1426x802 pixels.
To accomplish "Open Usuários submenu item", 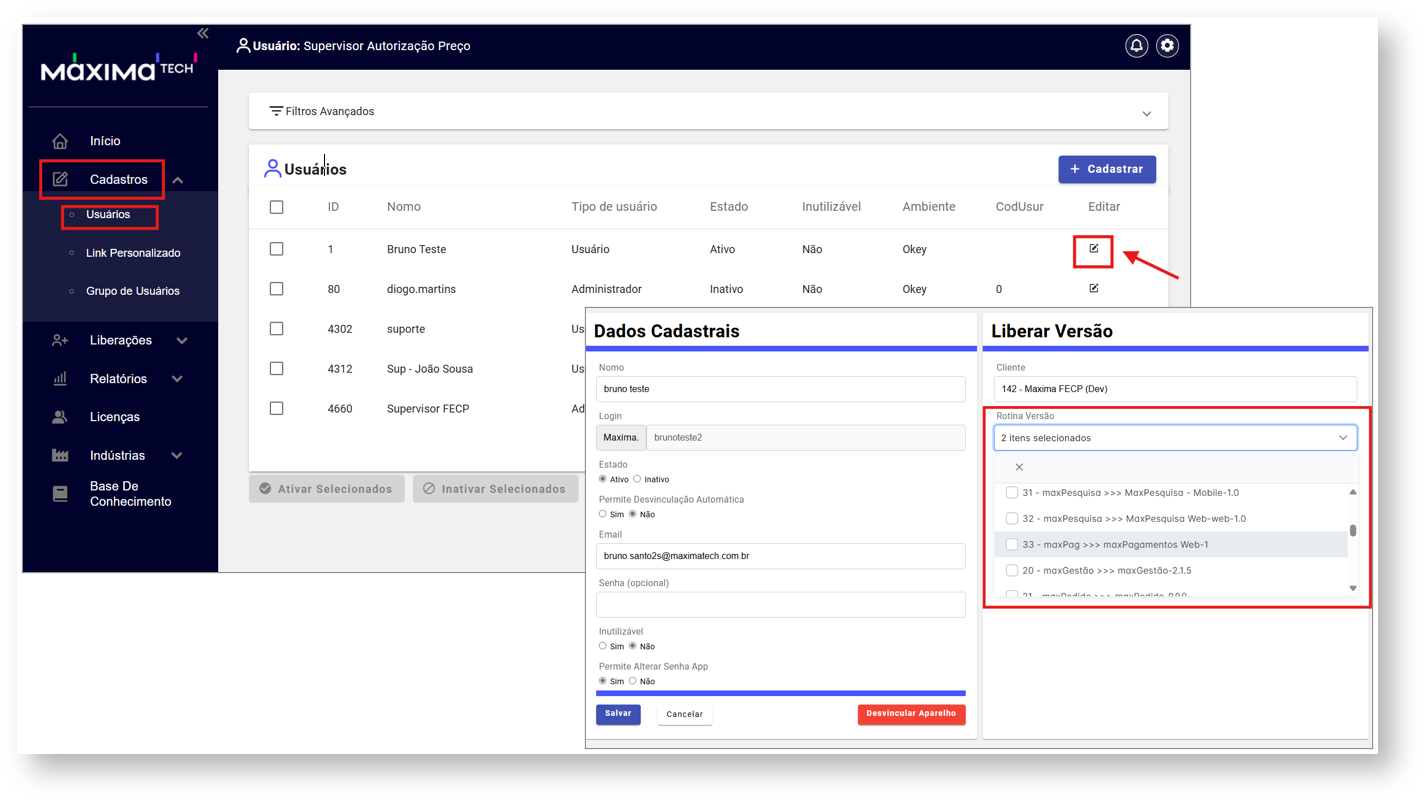I will click(108, 215).
